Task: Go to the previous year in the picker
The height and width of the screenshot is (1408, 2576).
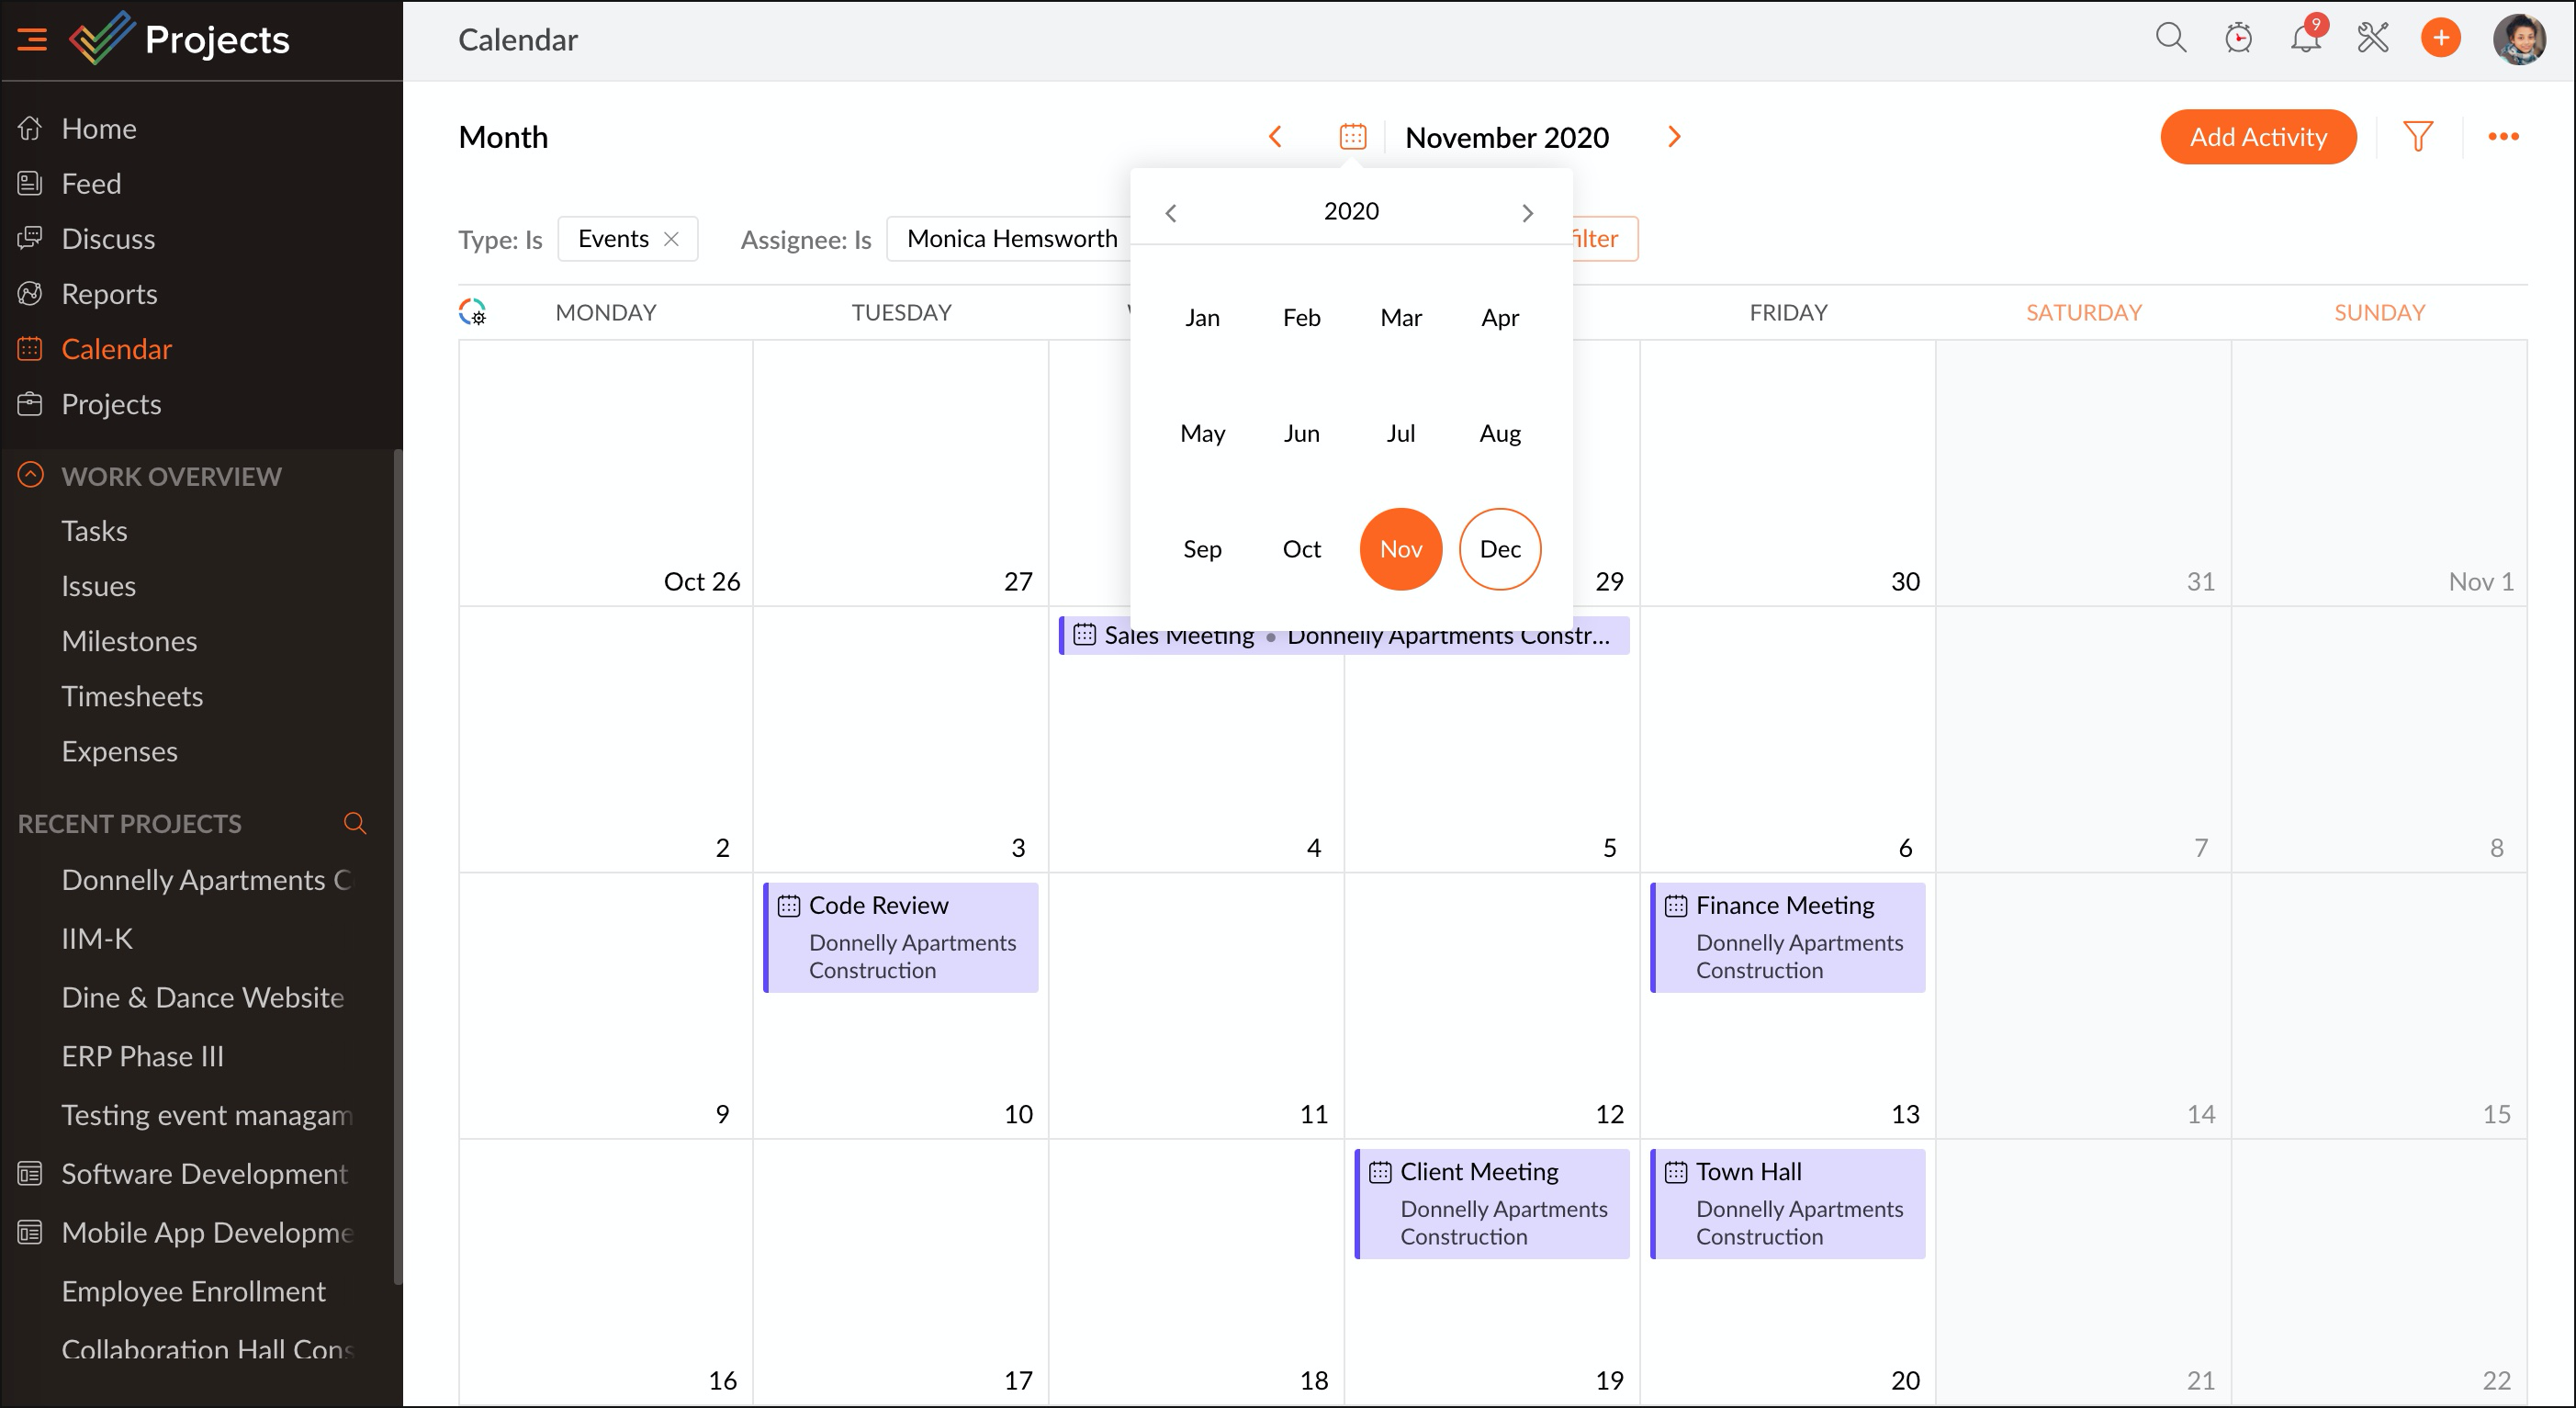Action: tap(1171, 213)
